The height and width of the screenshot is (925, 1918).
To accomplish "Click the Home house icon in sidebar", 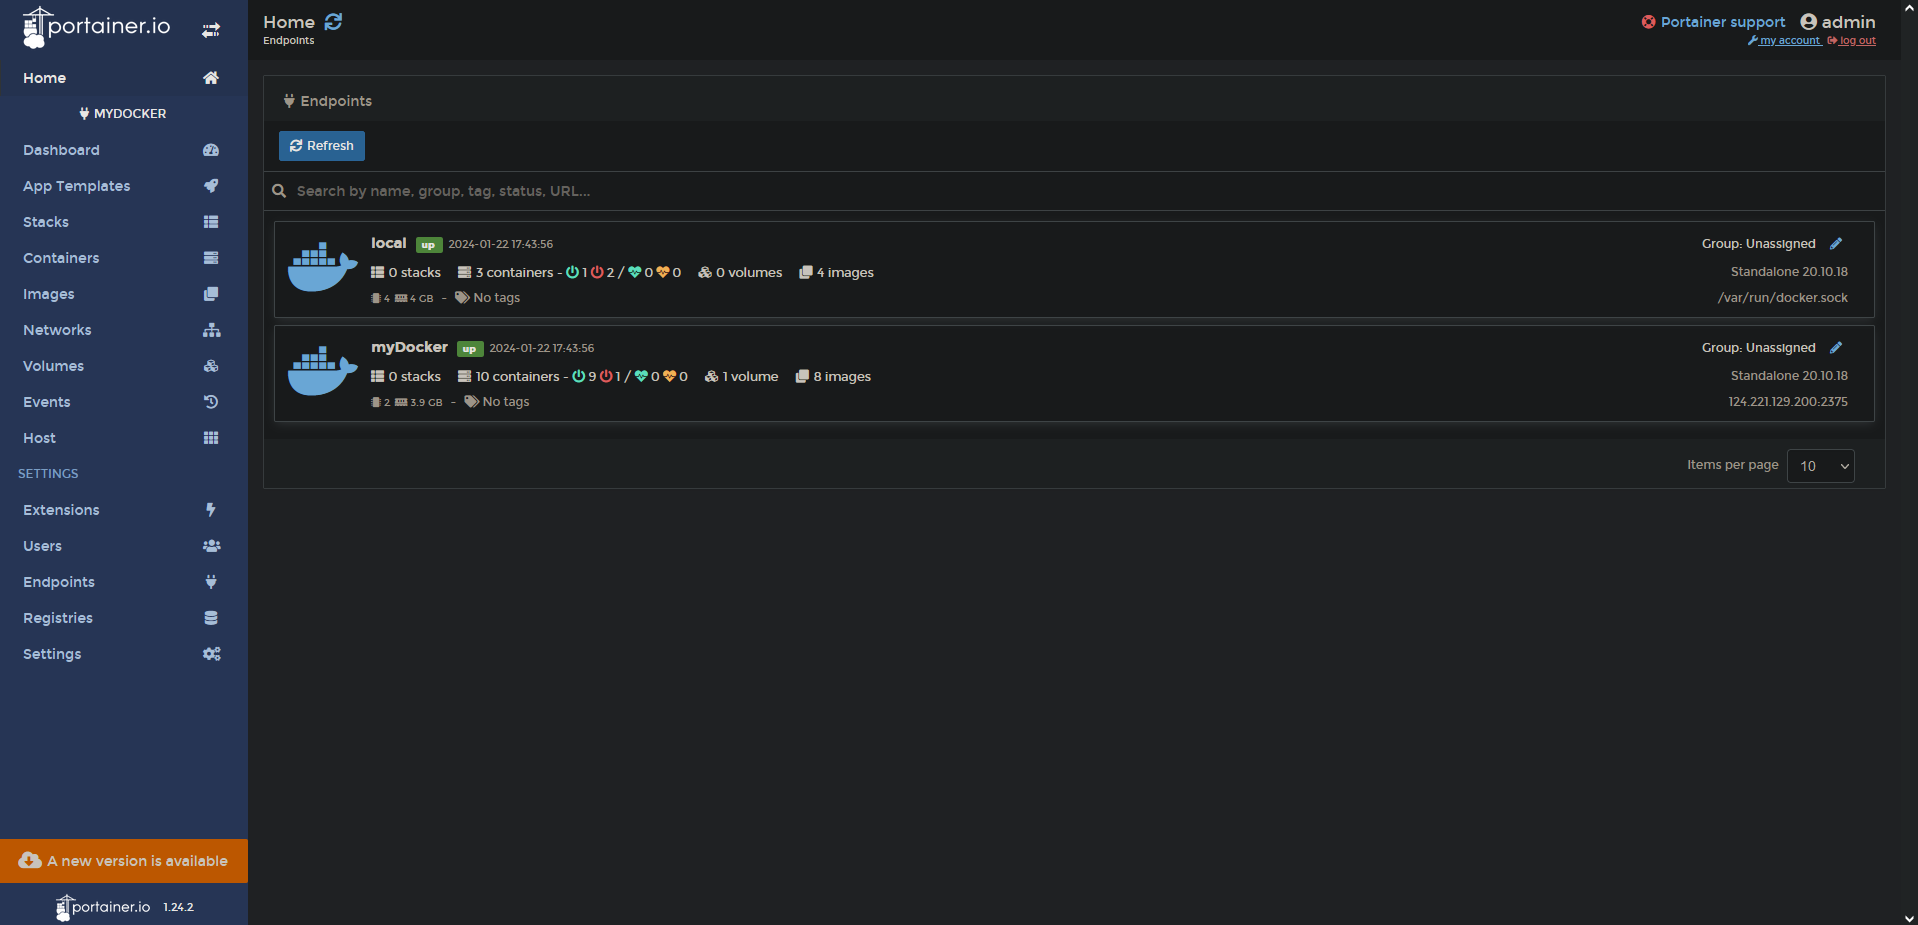I will [211, 78].
